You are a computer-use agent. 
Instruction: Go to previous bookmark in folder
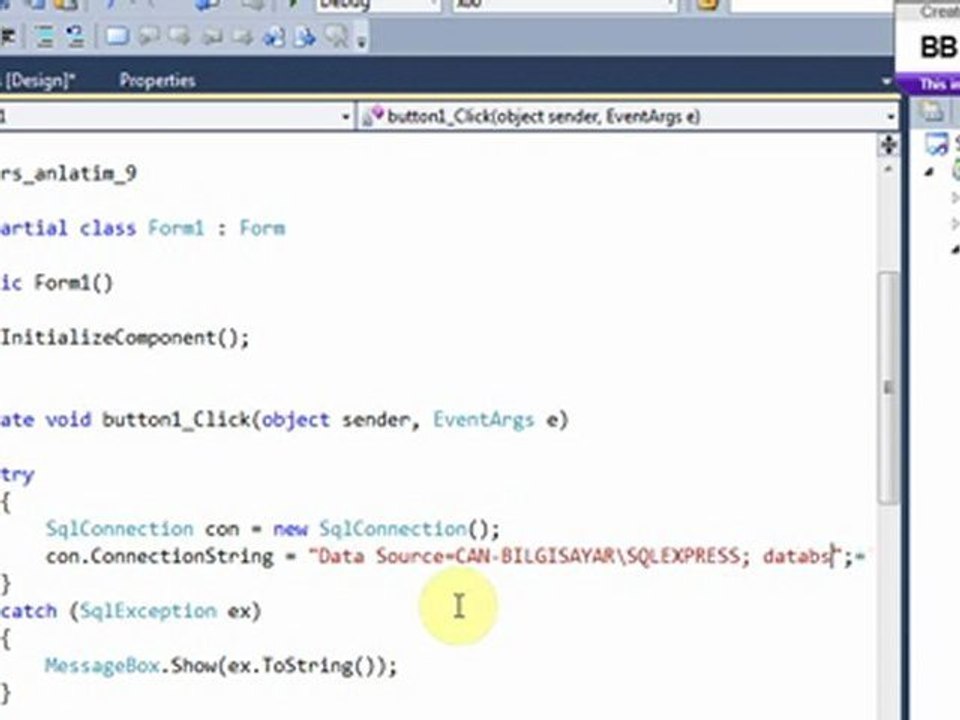pyautogui.click(x=211, y=38)
